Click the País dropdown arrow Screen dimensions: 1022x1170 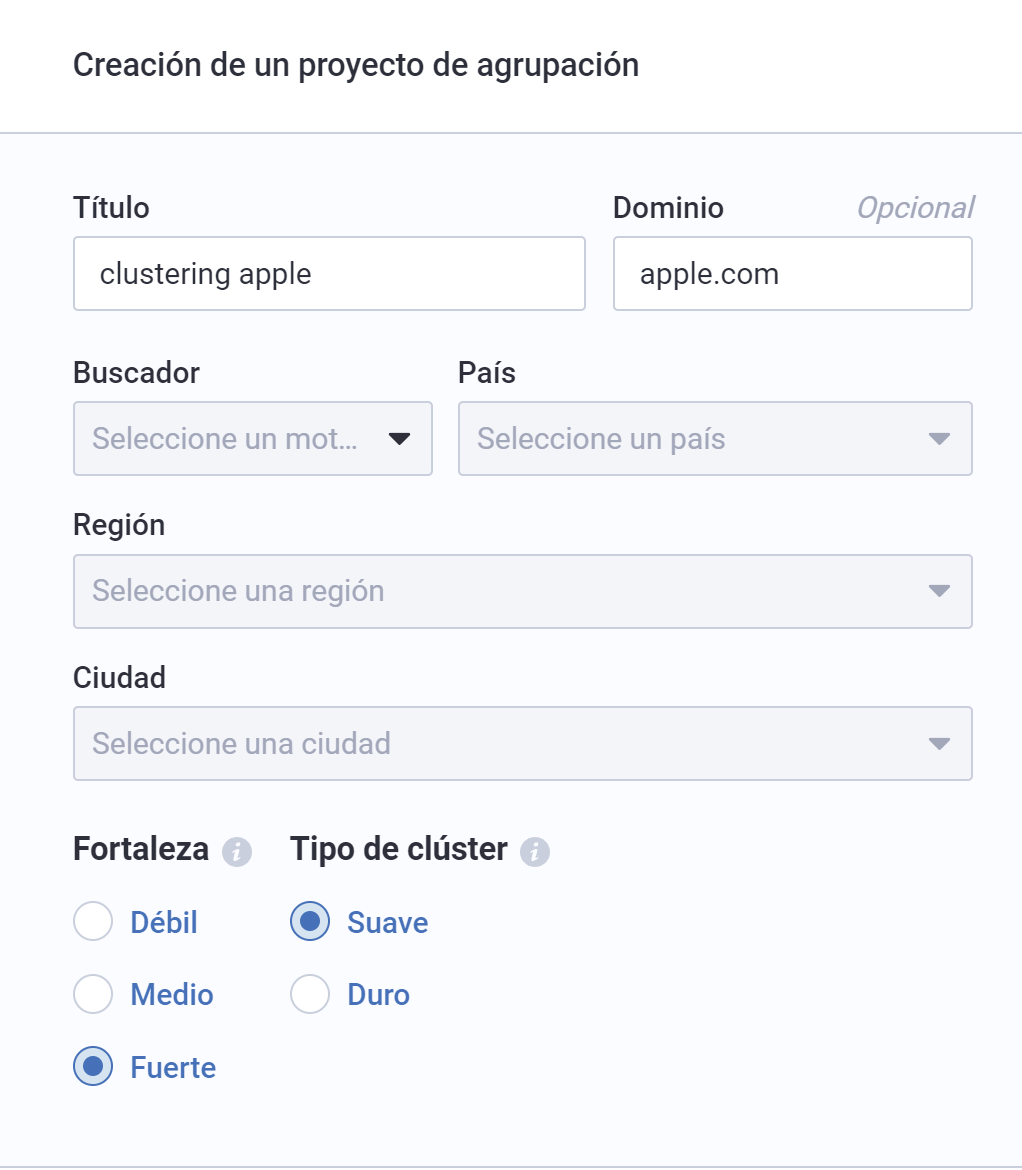(938, 439)
